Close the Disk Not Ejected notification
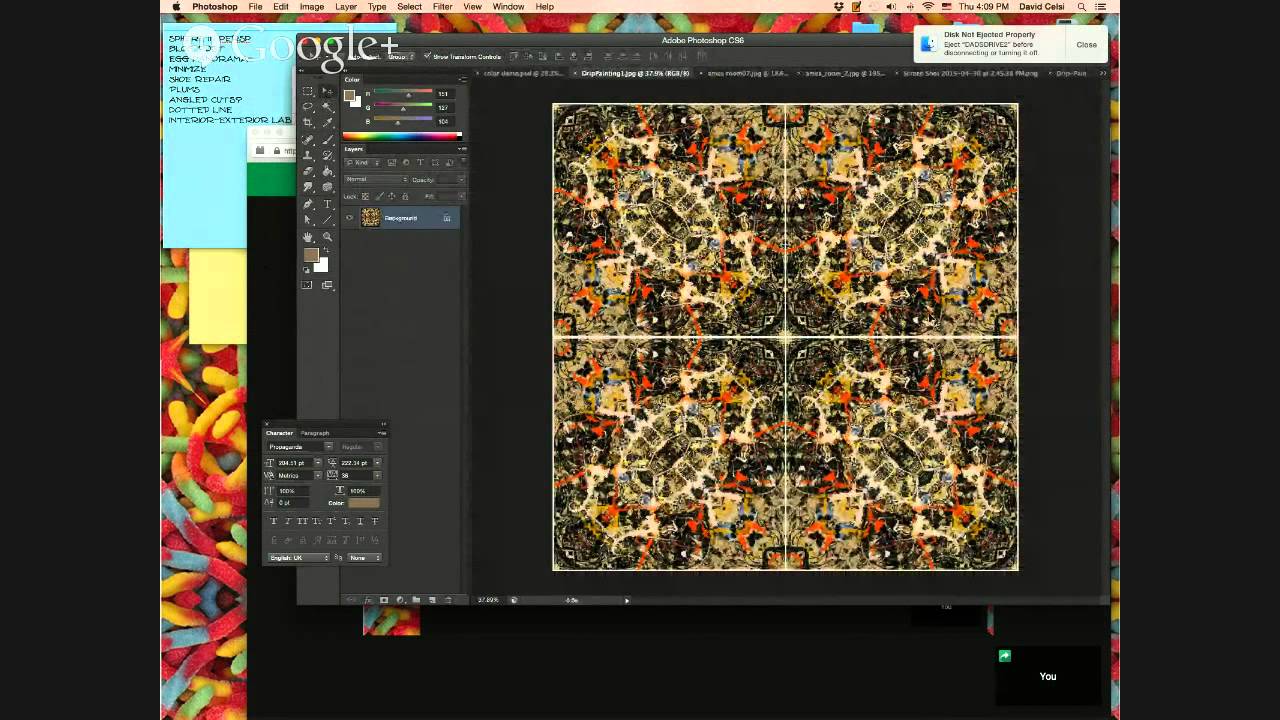1280x720 pixels. click(x=1086, y=44)
